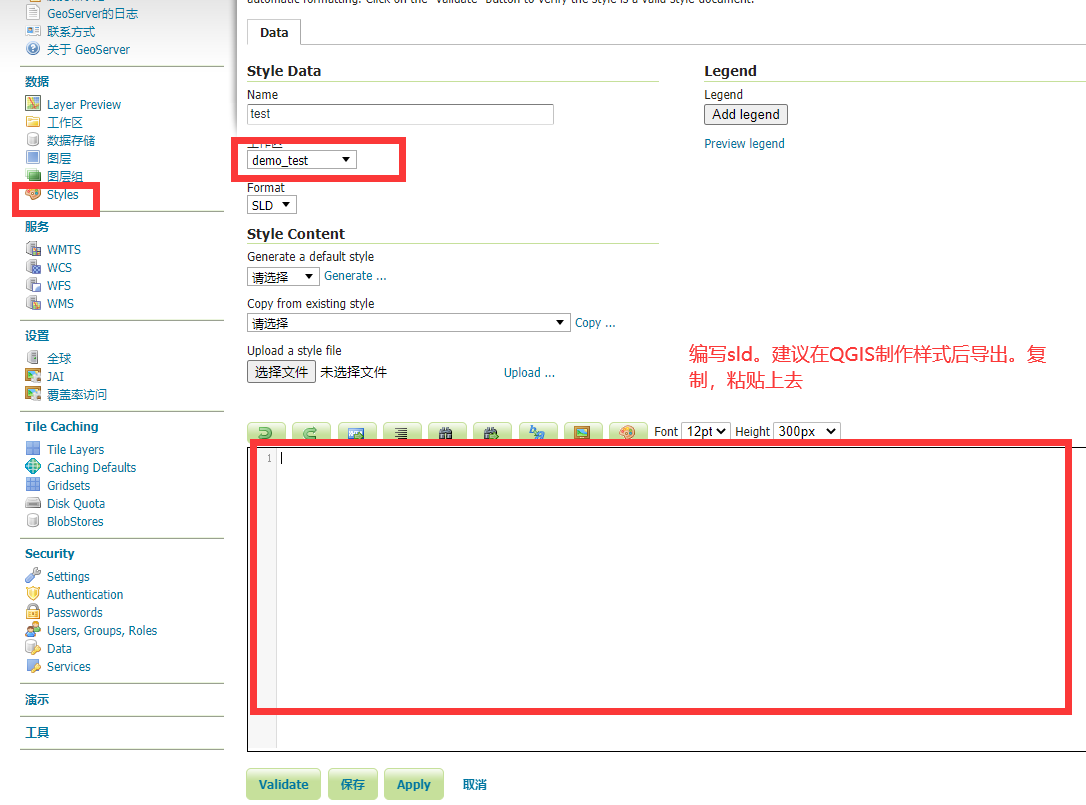Click the Add legend button
This screenshot has width=1086, height=805.
[746, 115]
